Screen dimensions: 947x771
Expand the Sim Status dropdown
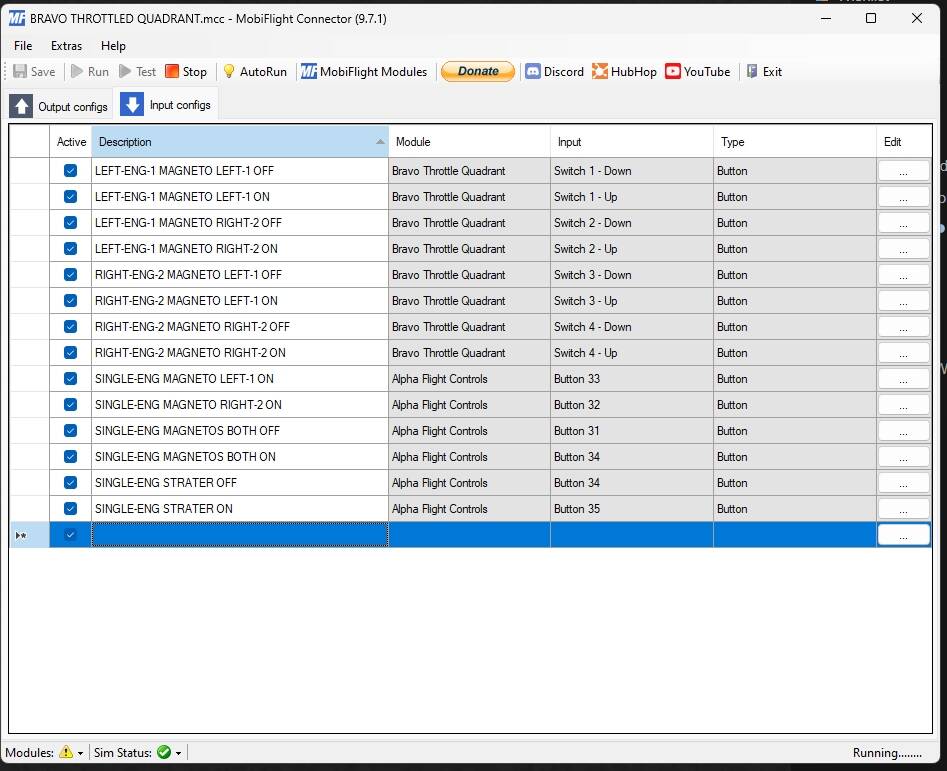(x=180, y=752)
